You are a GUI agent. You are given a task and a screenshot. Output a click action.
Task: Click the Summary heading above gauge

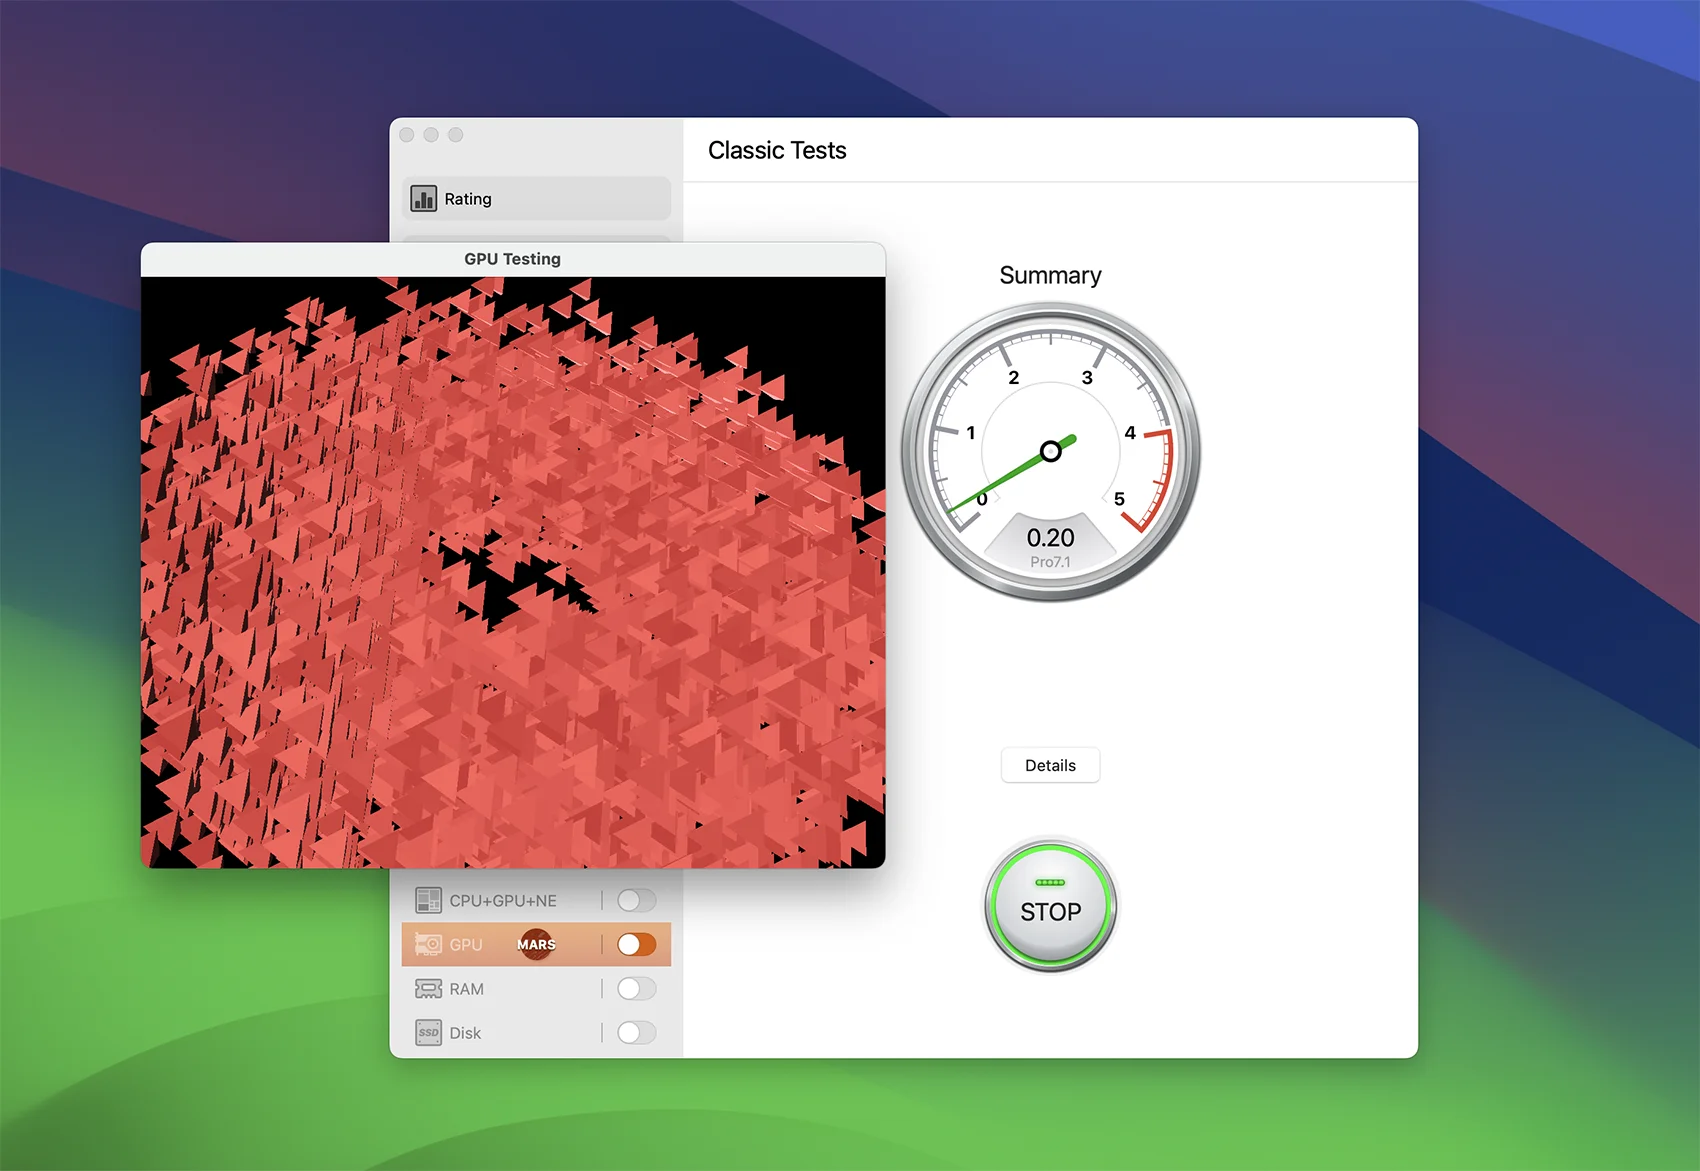[x=1050, y=275]
